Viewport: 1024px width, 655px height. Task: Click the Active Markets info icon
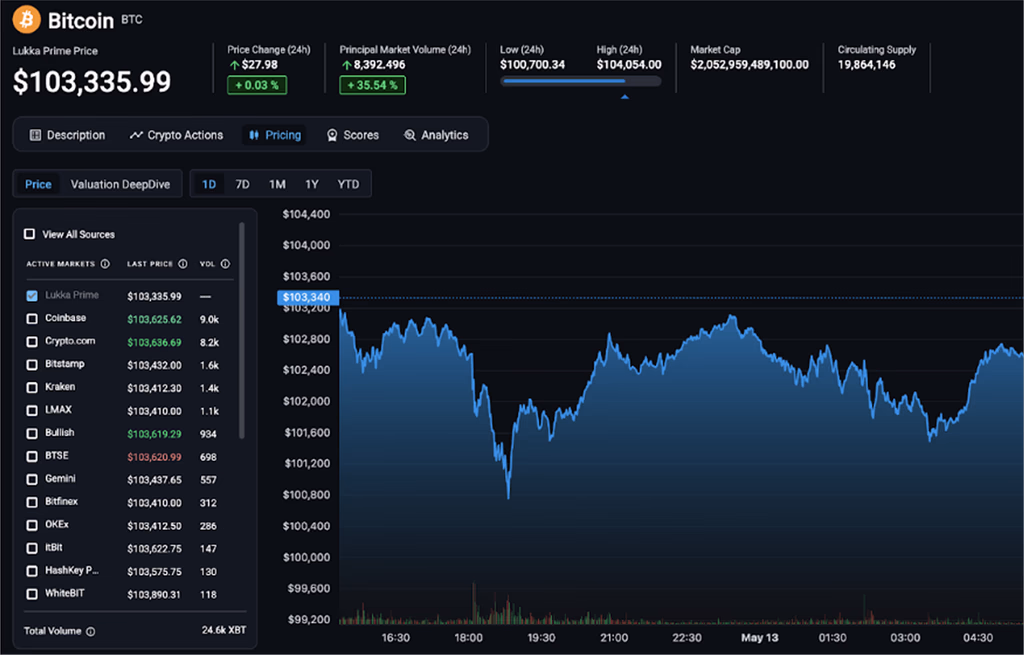[x=105, y=264]
